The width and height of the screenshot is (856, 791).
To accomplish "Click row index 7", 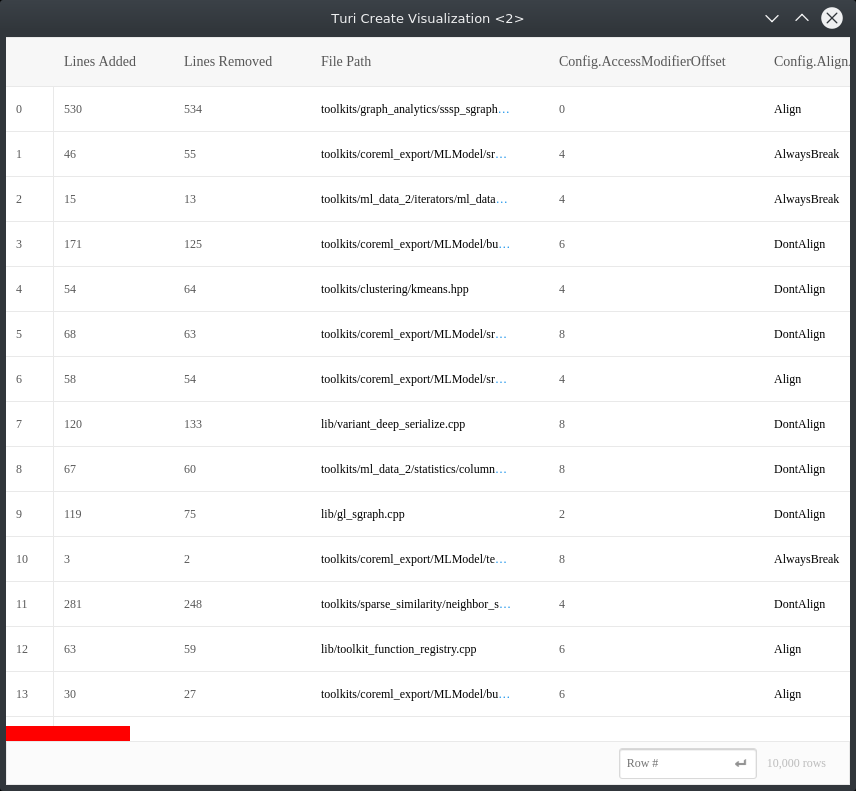I will pos(19,424).
